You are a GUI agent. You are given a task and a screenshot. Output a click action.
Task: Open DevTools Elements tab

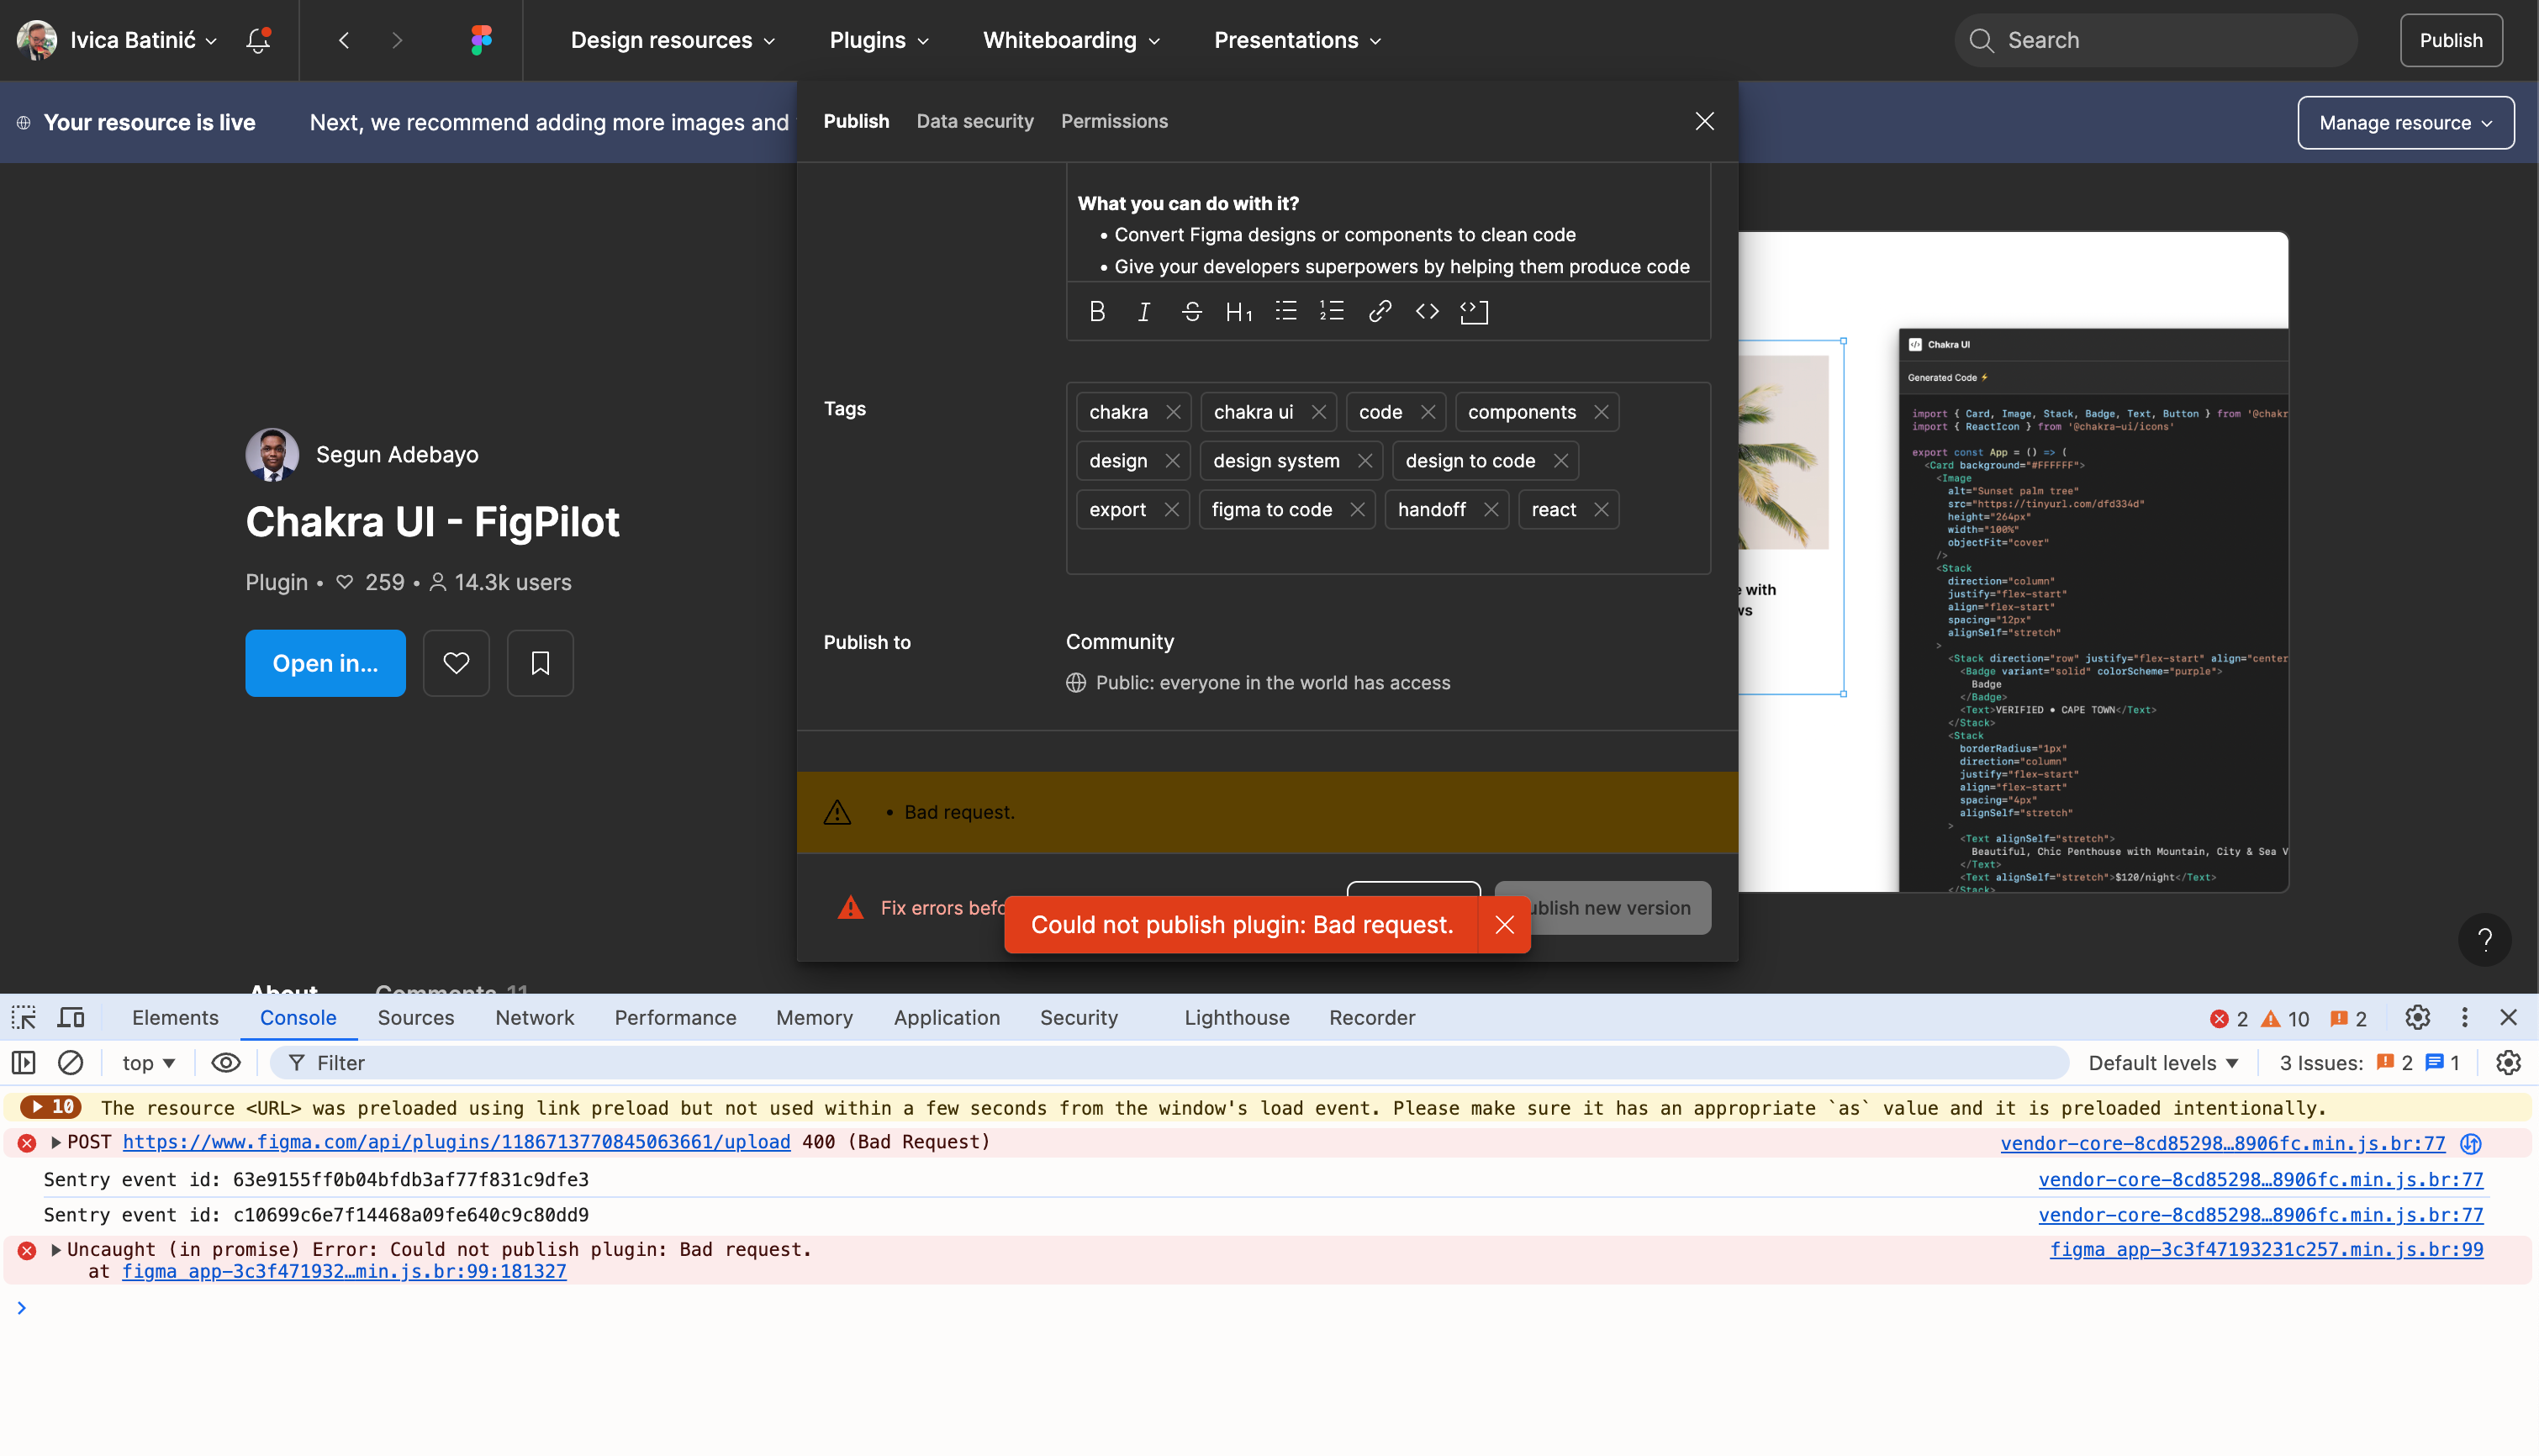pyautogui.click(x=175, y=1018)
